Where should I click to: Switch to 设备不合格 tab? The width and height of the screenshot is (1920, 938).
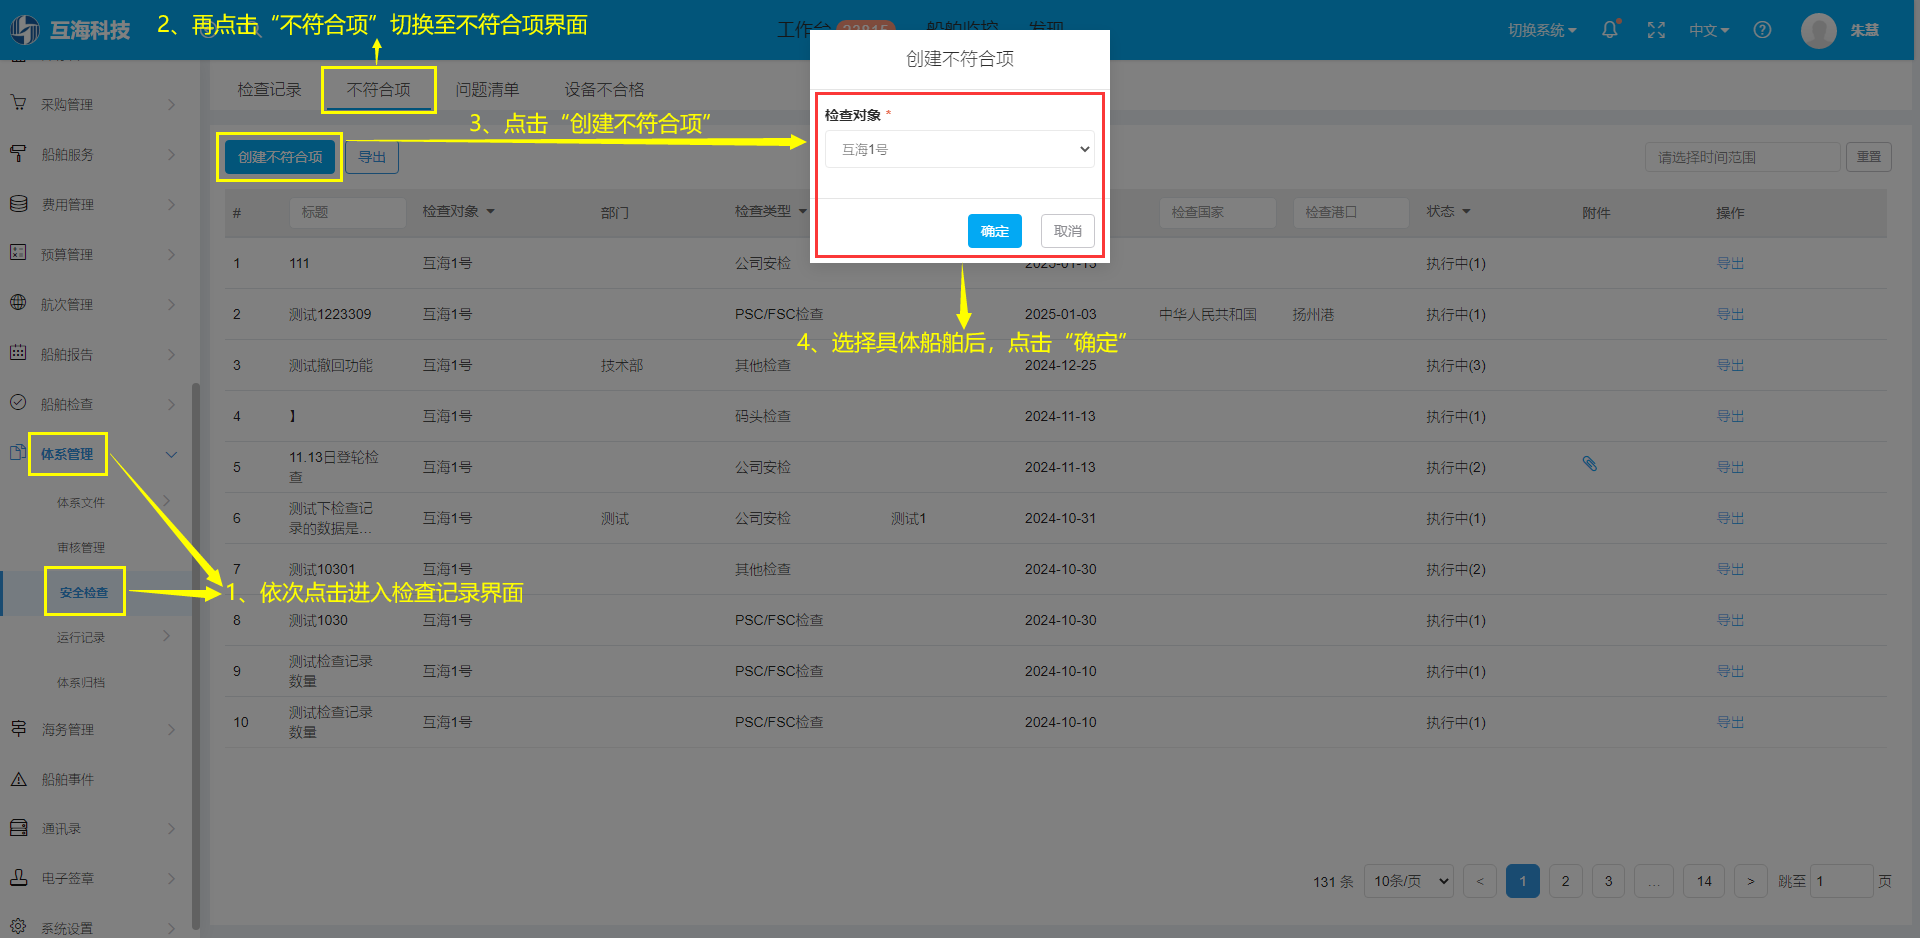pos(604,90)
